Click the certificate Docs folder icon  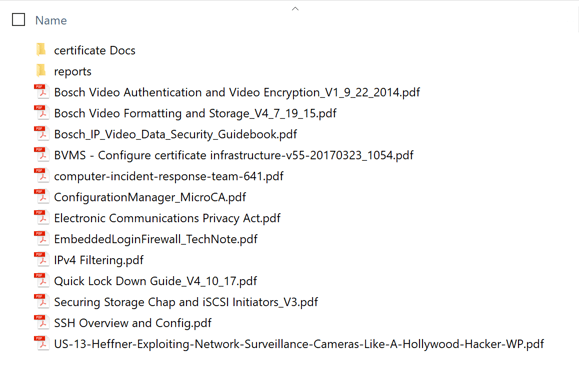41,49
